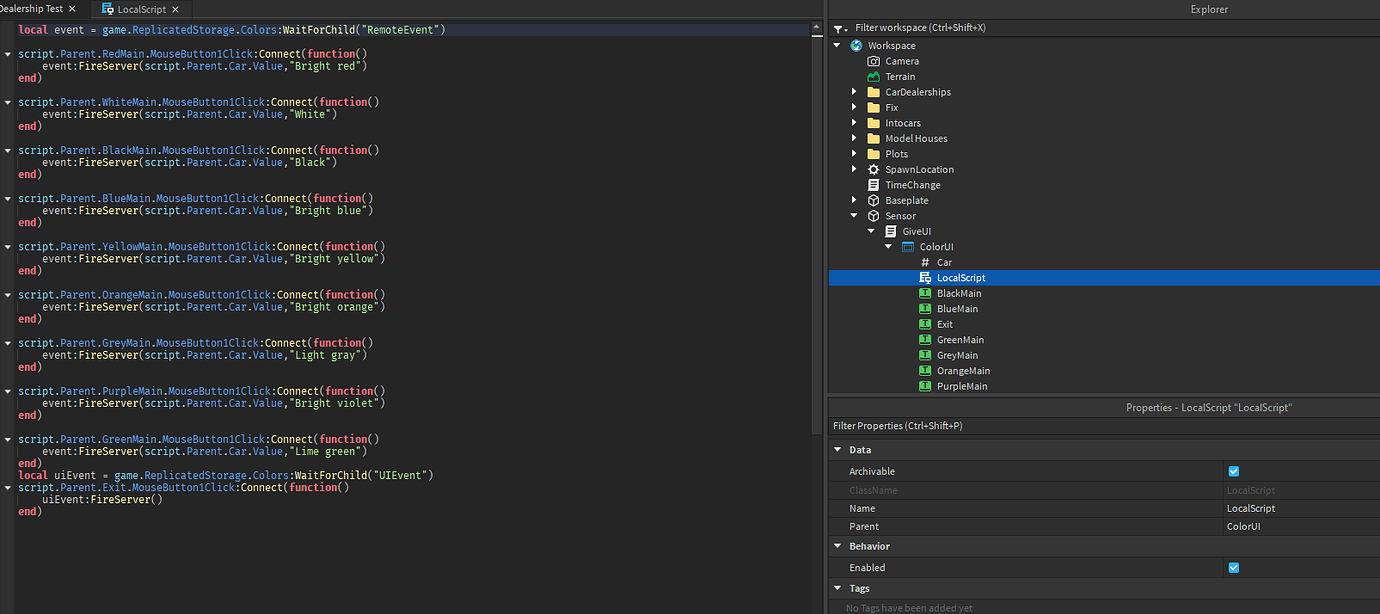Expand the Model Houses folder
The image size is (1380, 614).
(853, 138)
